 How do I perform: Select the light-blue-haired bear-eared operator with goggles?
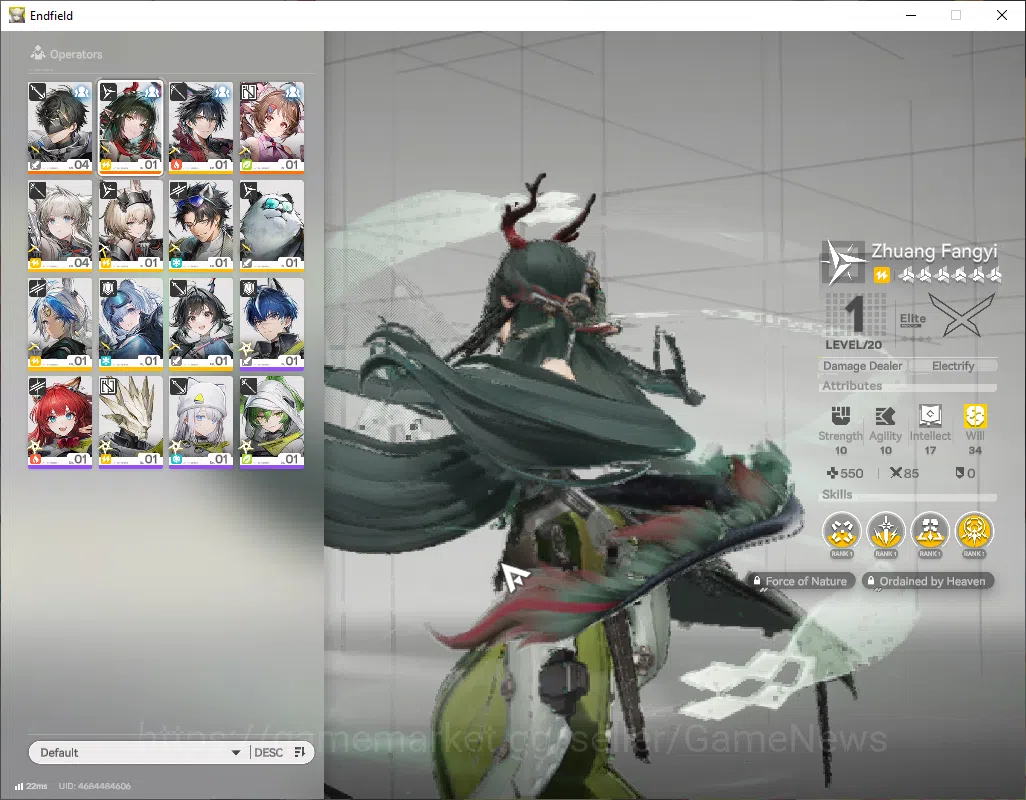130,323
